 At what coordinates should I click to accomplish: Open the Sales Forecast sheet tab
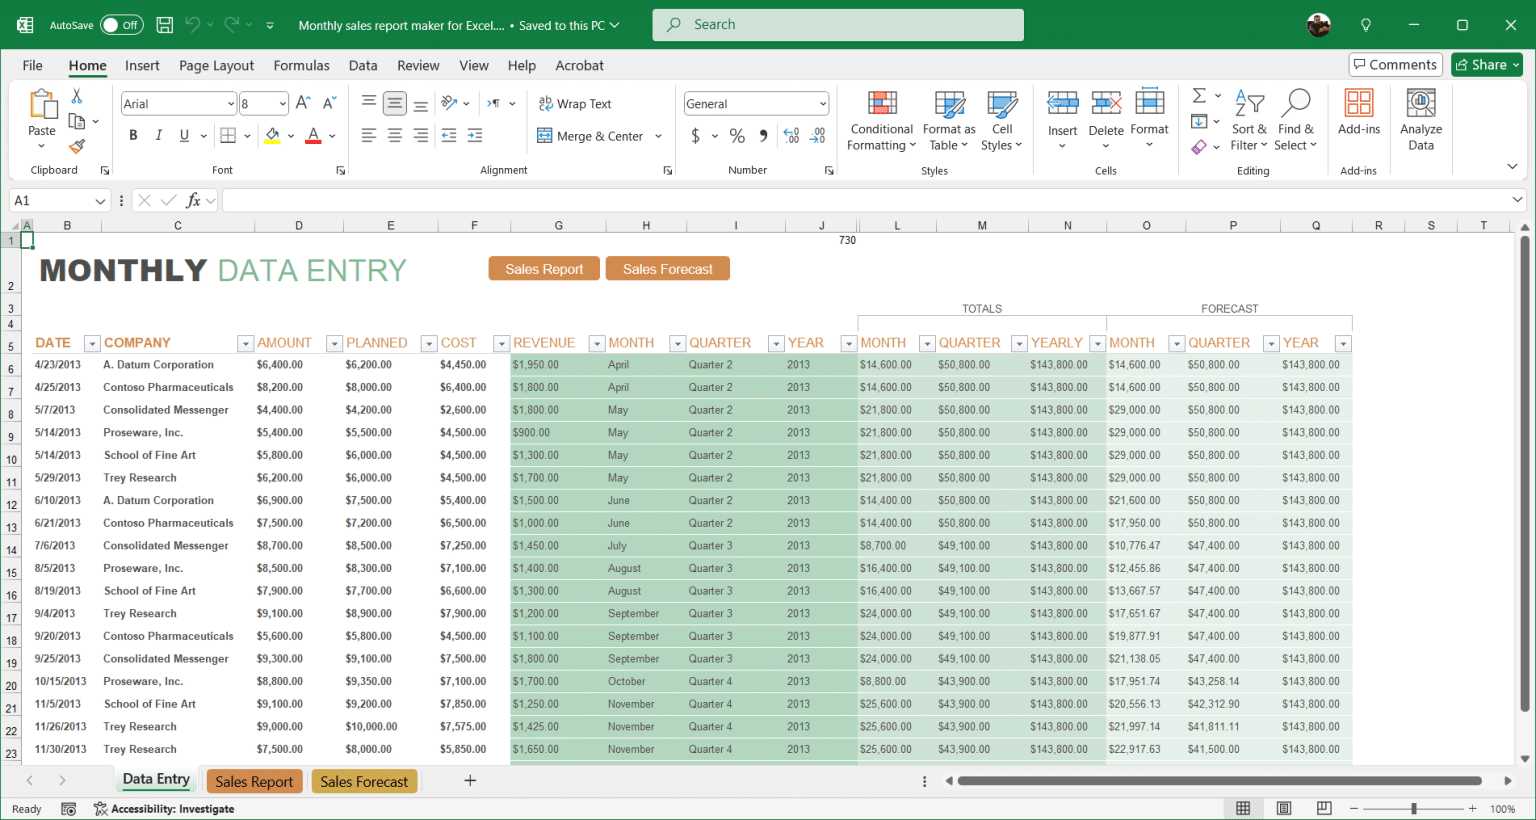coord(364,781)
